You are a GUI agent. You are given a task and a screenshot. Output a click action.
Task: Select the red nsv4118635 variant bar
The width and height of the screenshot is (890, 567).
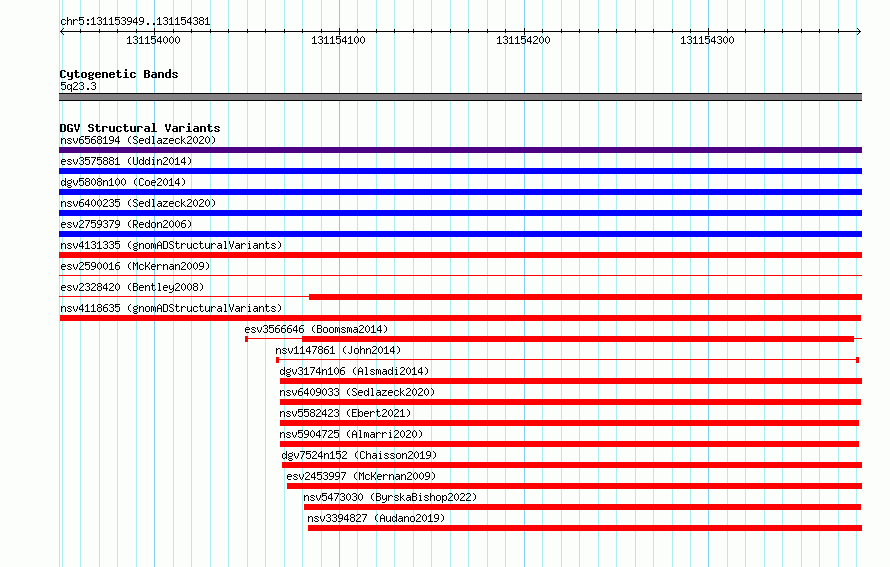pos(460,318)
